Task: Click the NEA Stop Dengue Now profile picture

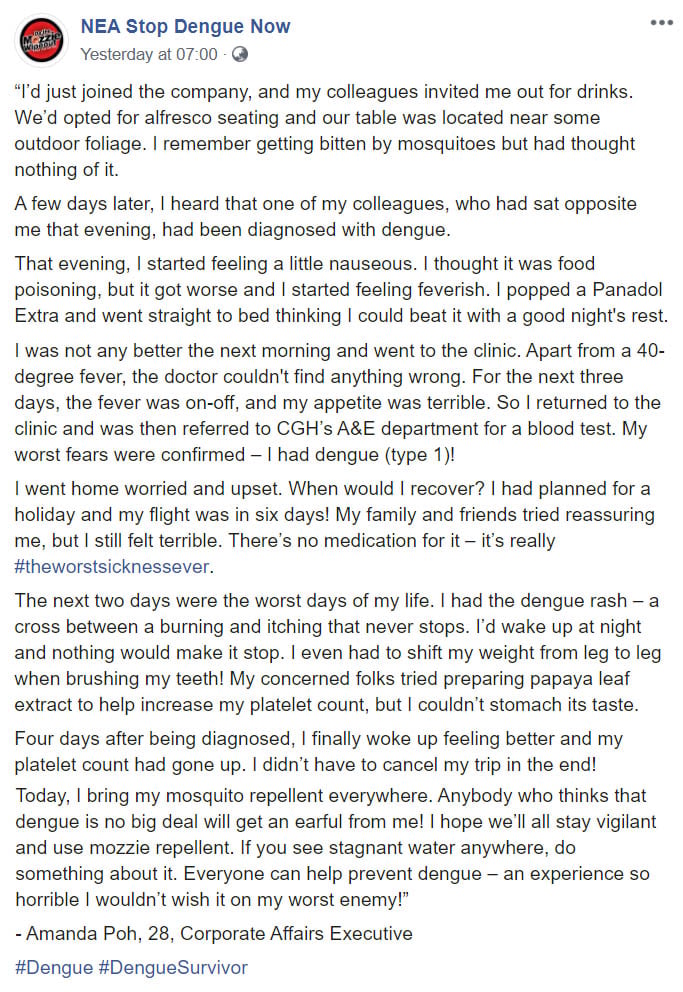Action: [x=42, y=38]
